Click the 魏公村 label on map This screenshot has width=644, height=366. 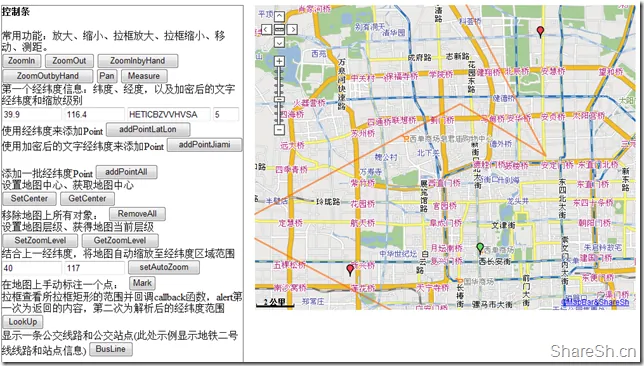[386, 157]
